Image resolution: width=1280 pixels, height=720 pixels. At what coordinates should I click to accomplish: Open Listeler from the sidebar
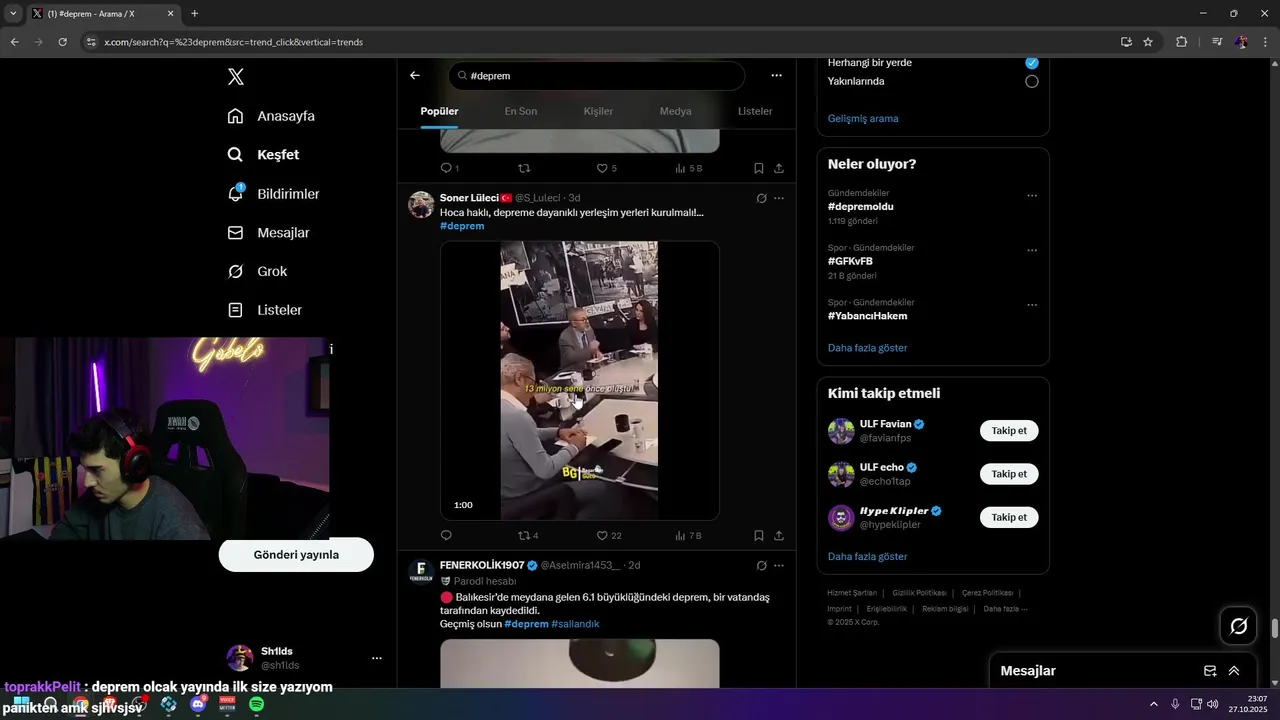point(264,310)
